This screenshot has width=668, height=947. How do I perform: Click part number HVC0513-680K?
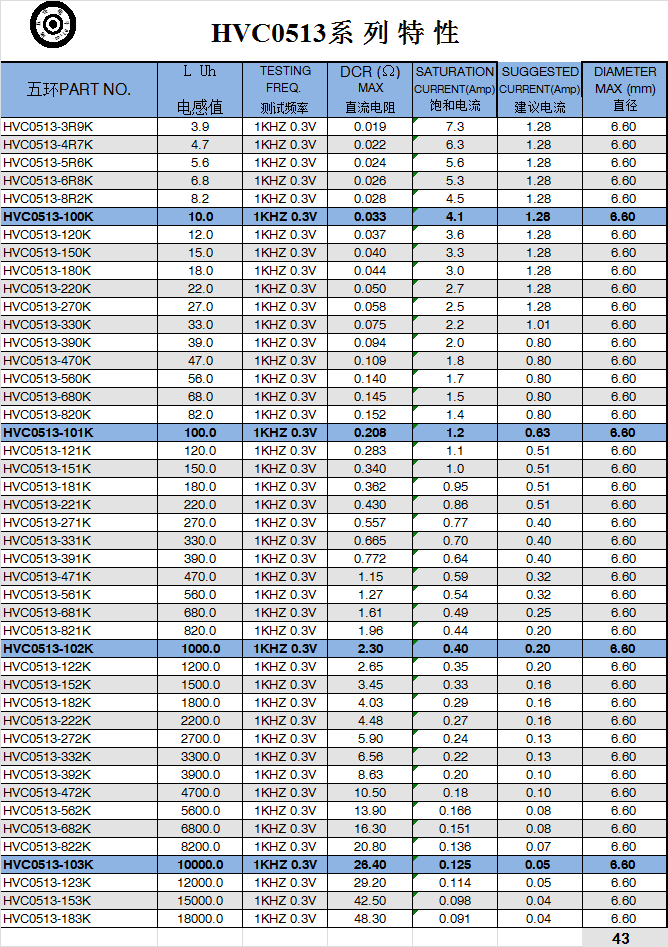click(x=47, y=397)
